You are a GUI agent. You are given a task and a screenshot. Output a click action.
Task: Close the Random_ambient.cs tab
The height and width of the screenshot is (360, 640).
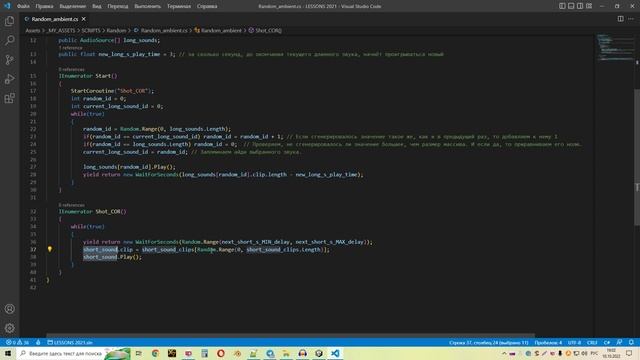pyautogui.click(x=84, y=19)
